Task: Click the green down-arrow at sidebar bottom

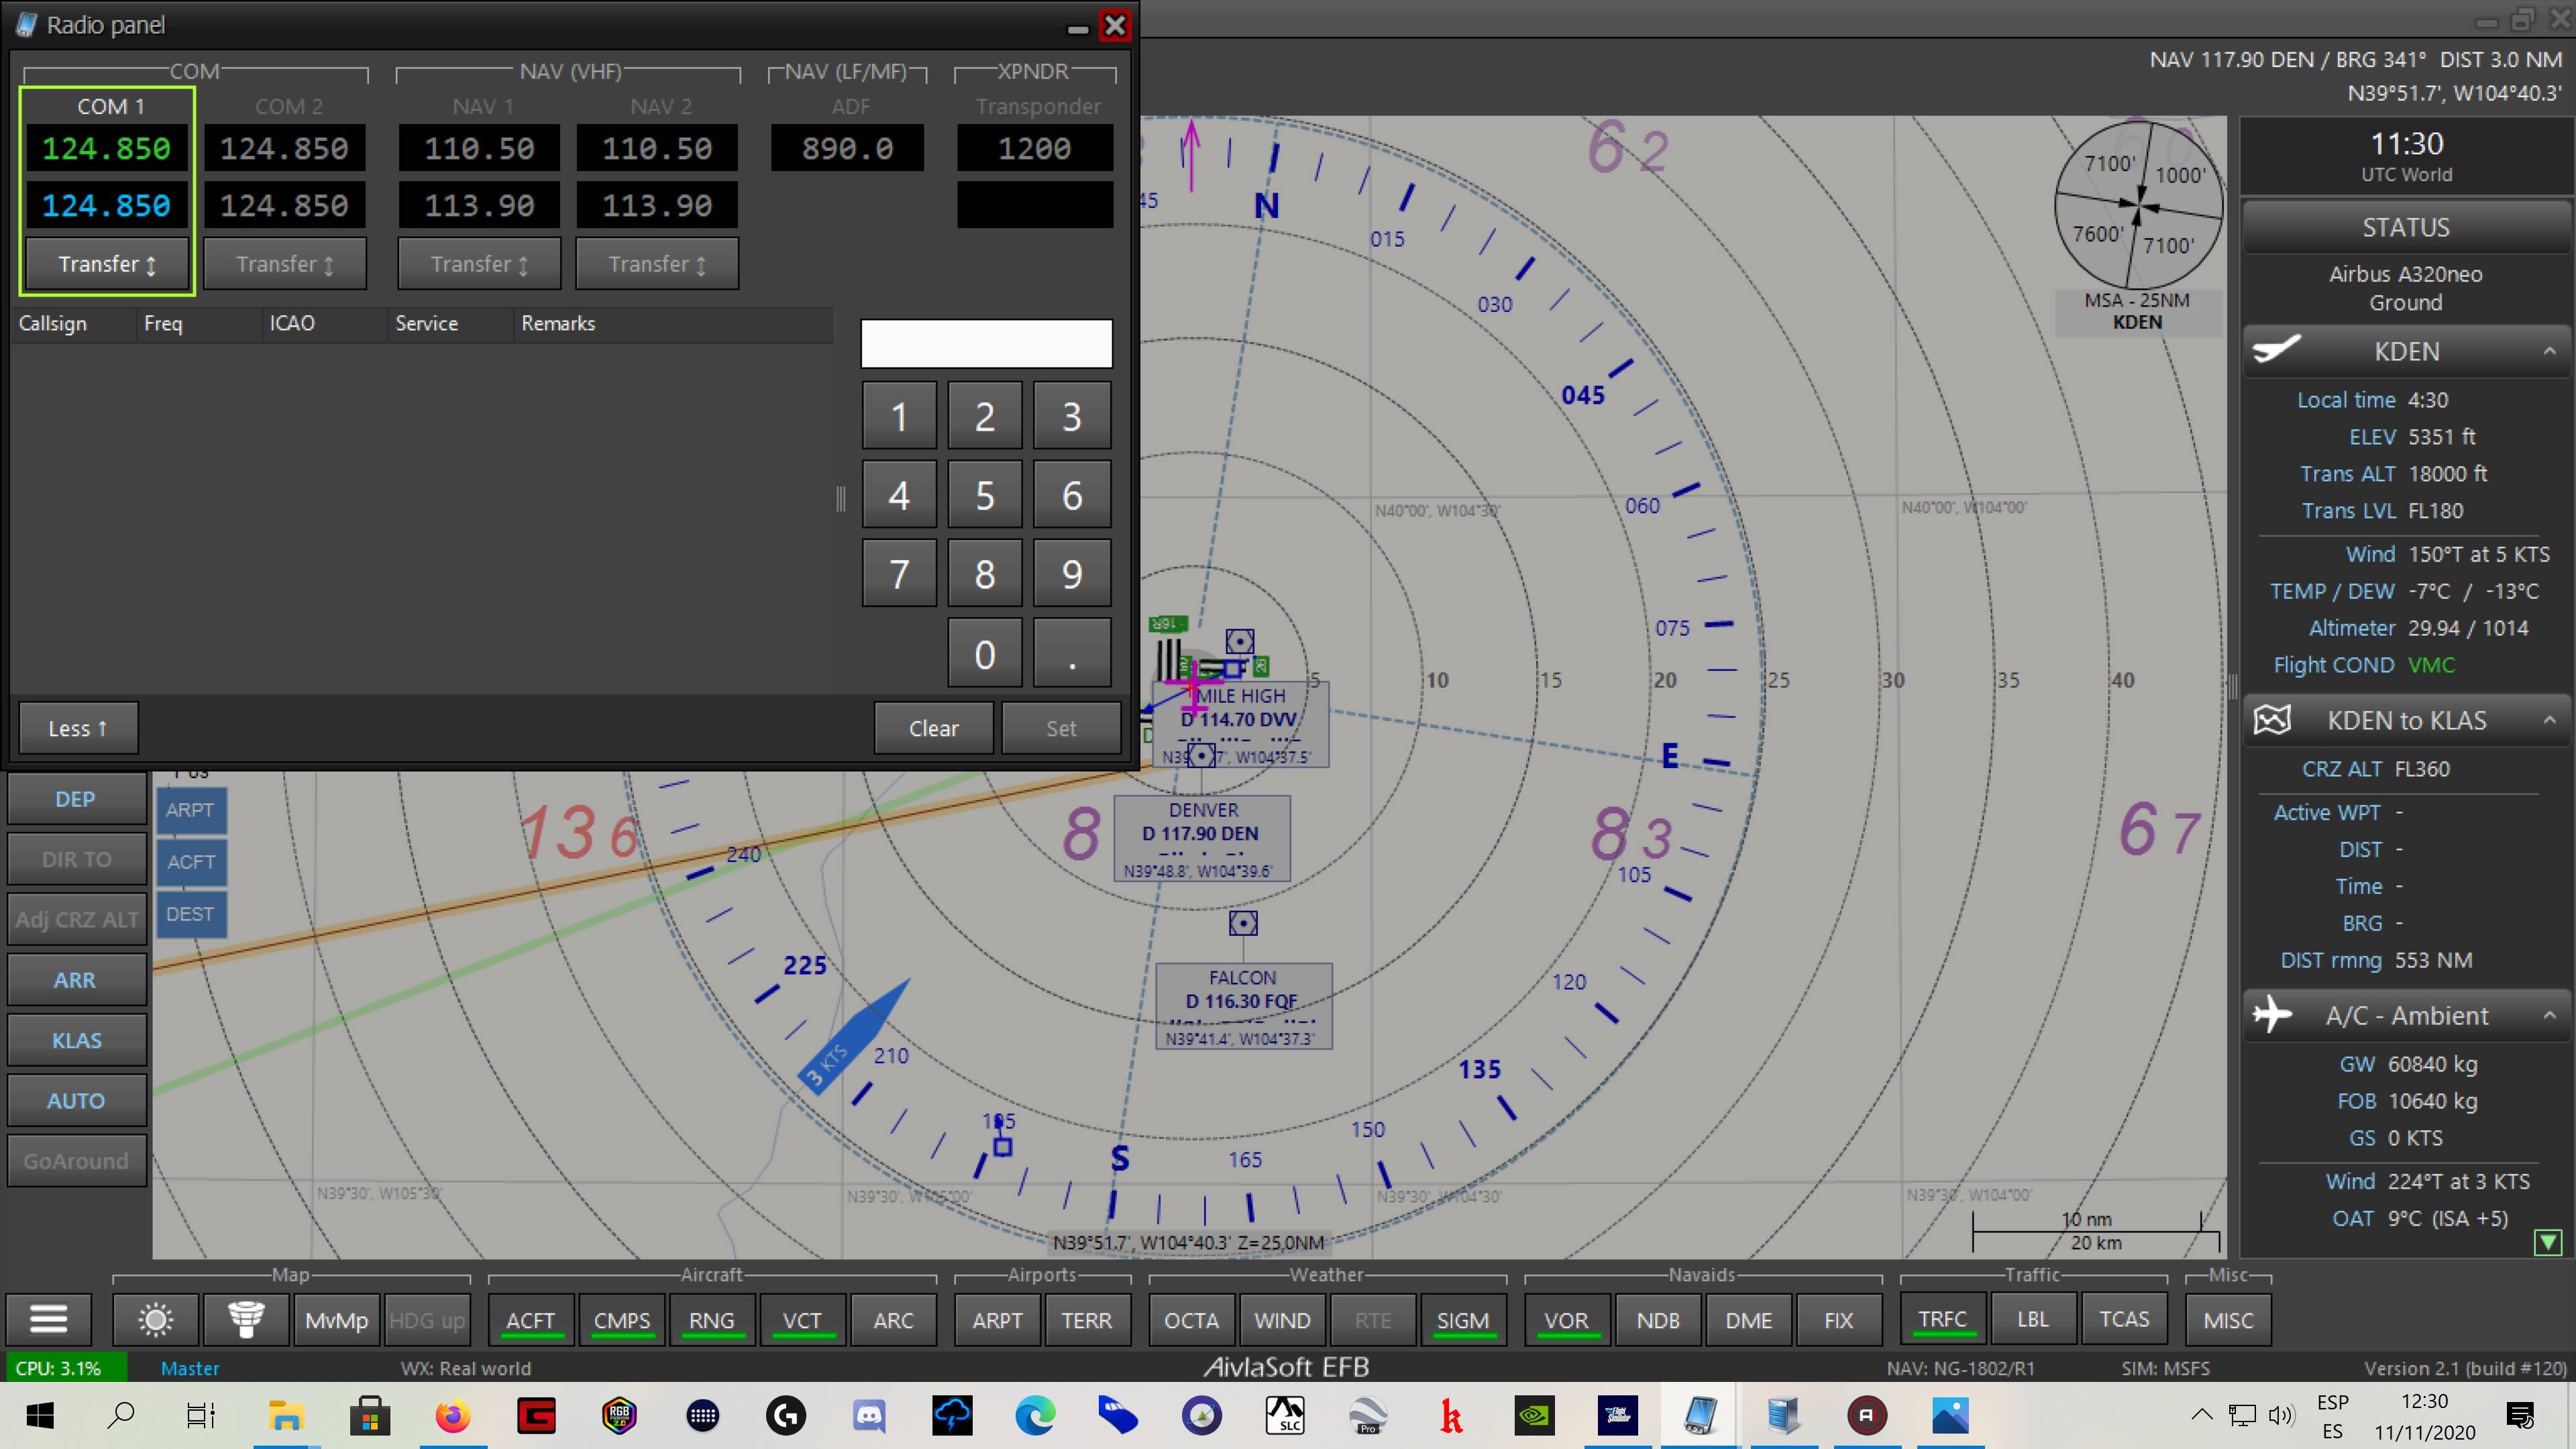Action: click(x=2548, y=1242)
